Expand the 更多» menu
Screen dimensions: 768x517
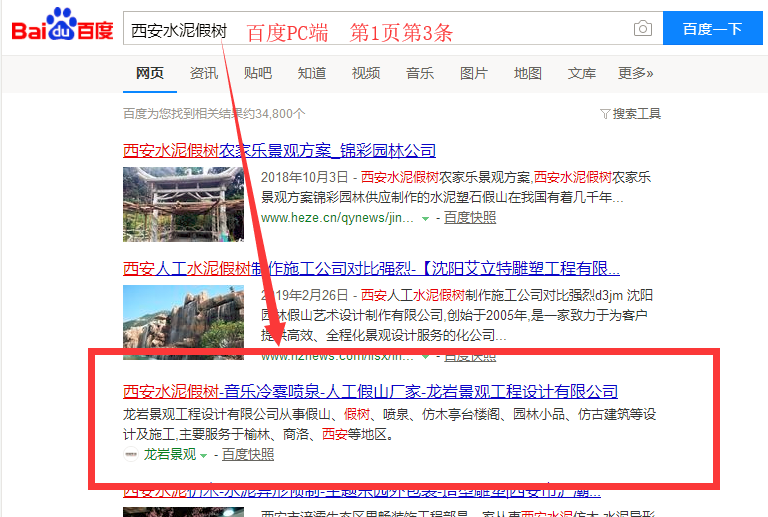[635, 73]
